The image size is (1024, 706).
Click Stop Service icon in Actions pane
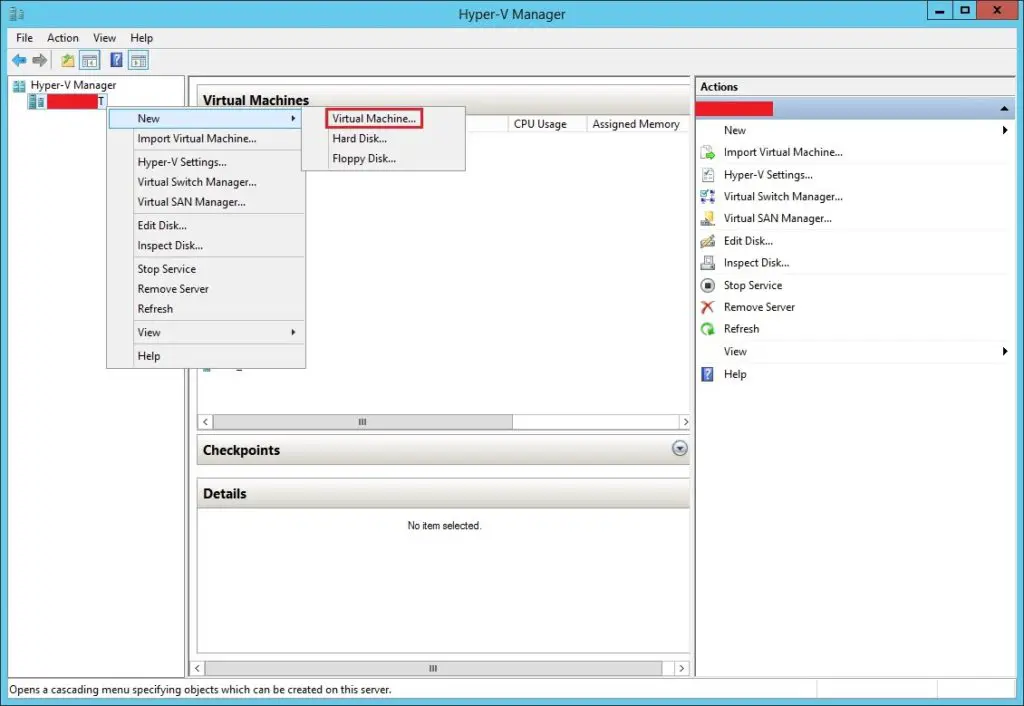[x=707, y=285]
